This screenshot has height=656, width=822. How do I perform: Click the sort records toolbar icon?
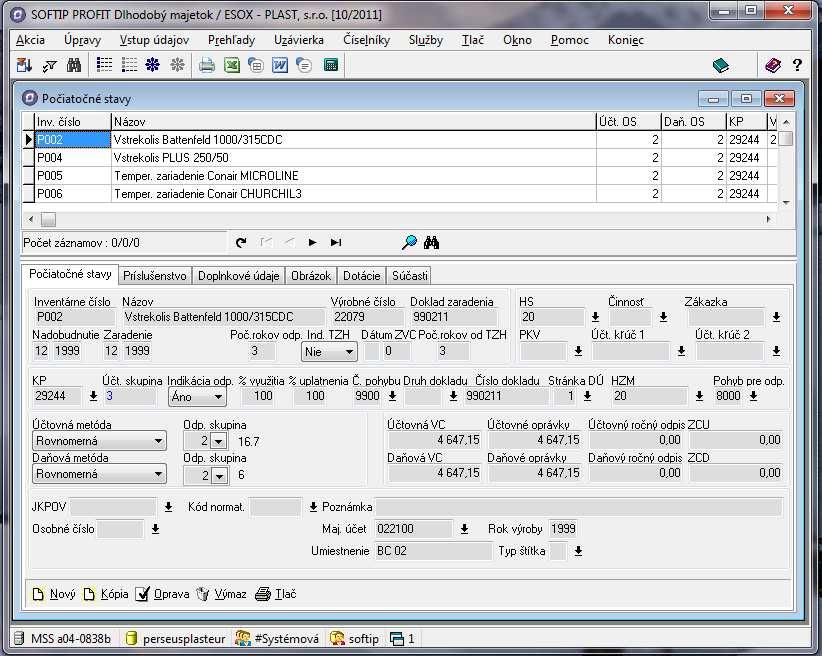pyautogui.click(x=24, y=65)
